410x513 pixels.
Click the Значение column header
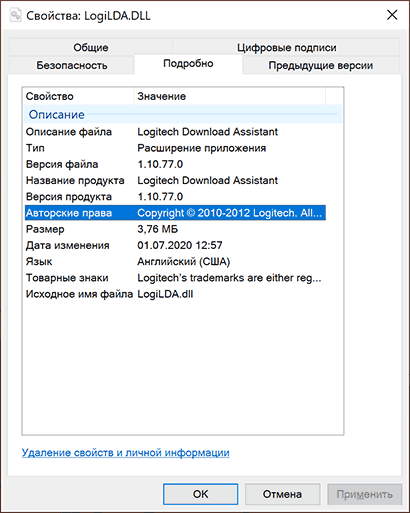pyautogui.click(x=230, y=96)
